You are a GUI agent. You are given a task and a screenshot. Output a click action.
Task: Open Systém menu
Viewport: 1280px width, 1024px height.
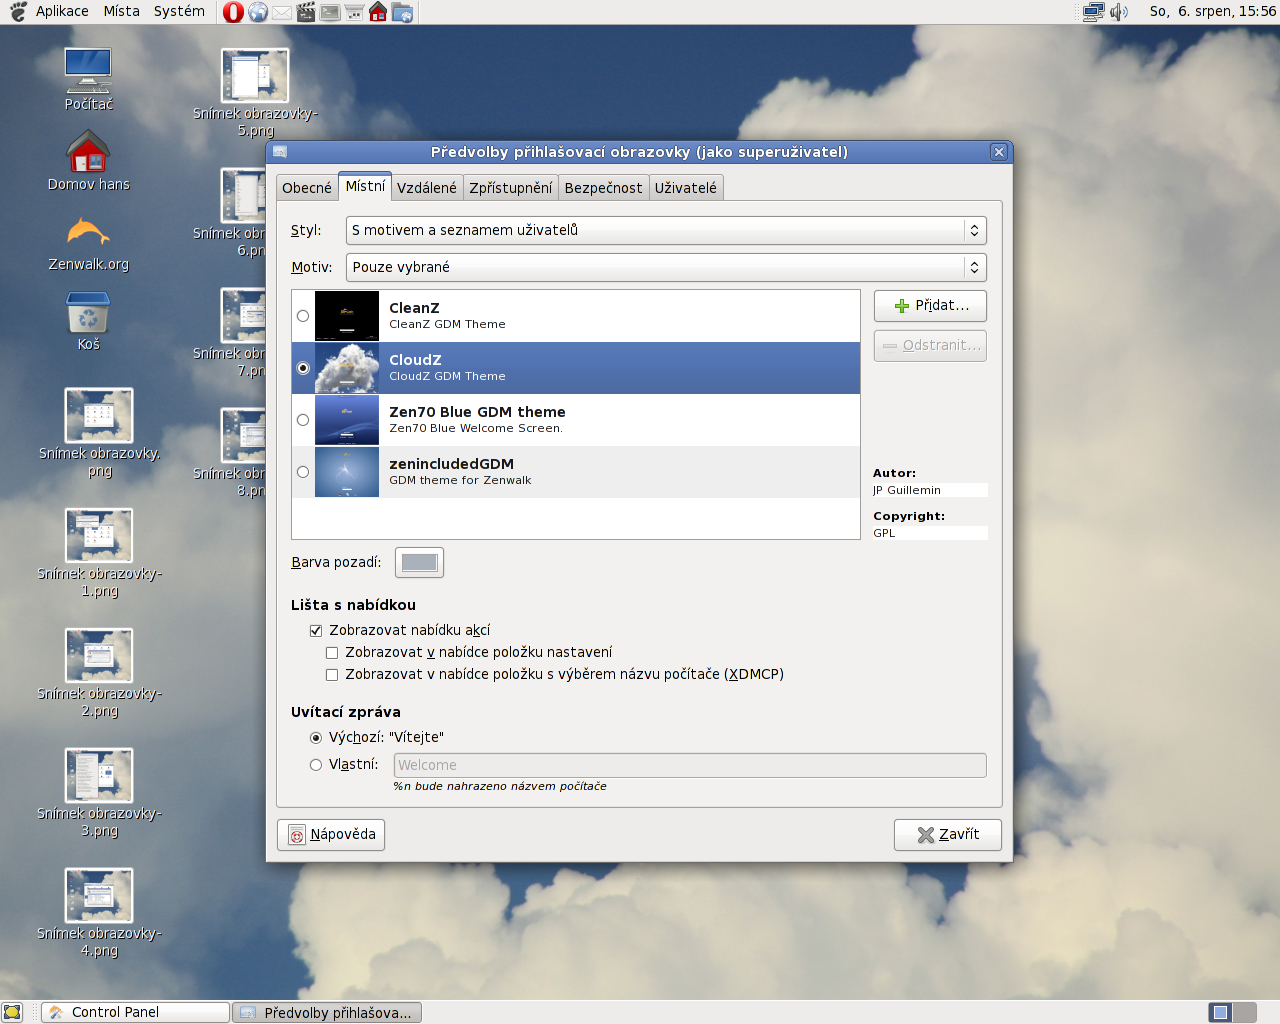(179, 11)
